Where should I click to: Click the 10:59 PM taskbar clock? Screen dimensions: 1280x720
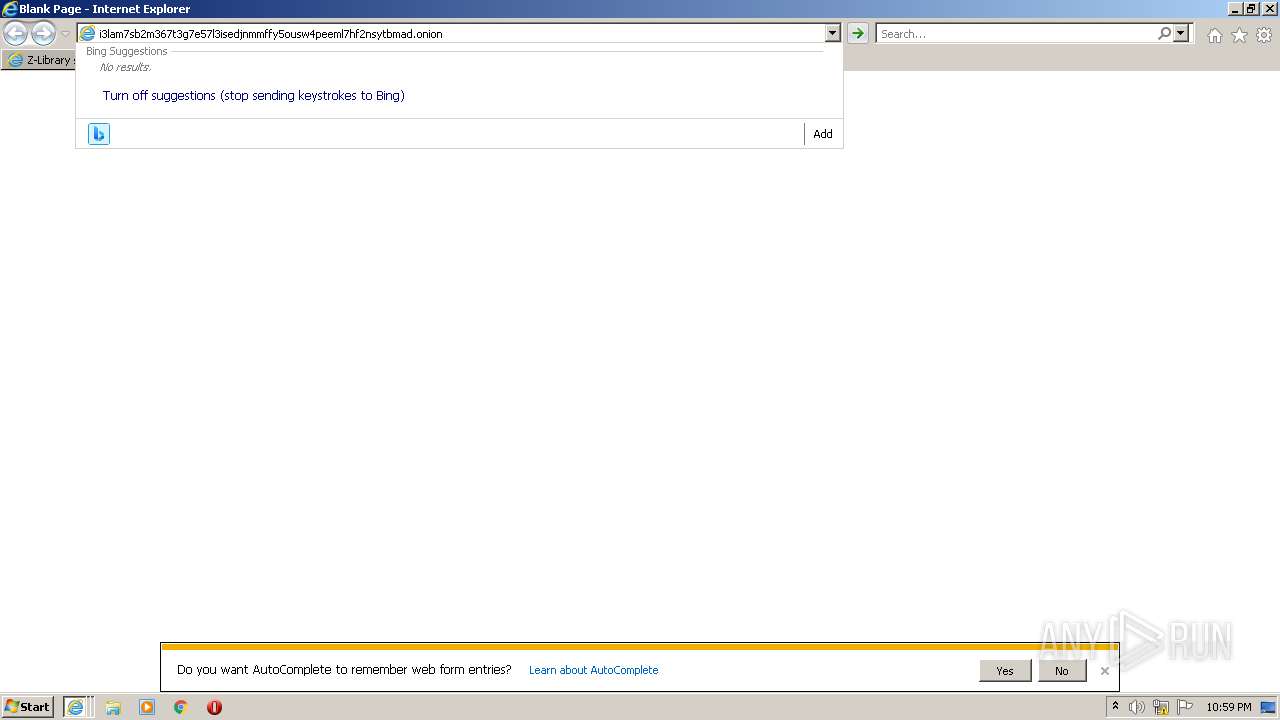1228,707
